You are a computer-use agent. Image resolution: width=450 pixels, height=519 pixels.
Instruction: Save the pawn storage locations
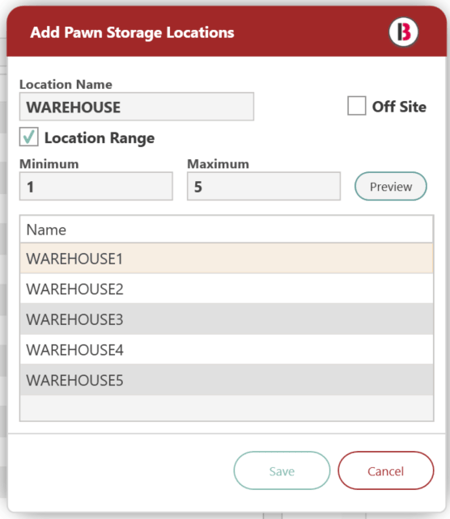(x=282, y=471)
